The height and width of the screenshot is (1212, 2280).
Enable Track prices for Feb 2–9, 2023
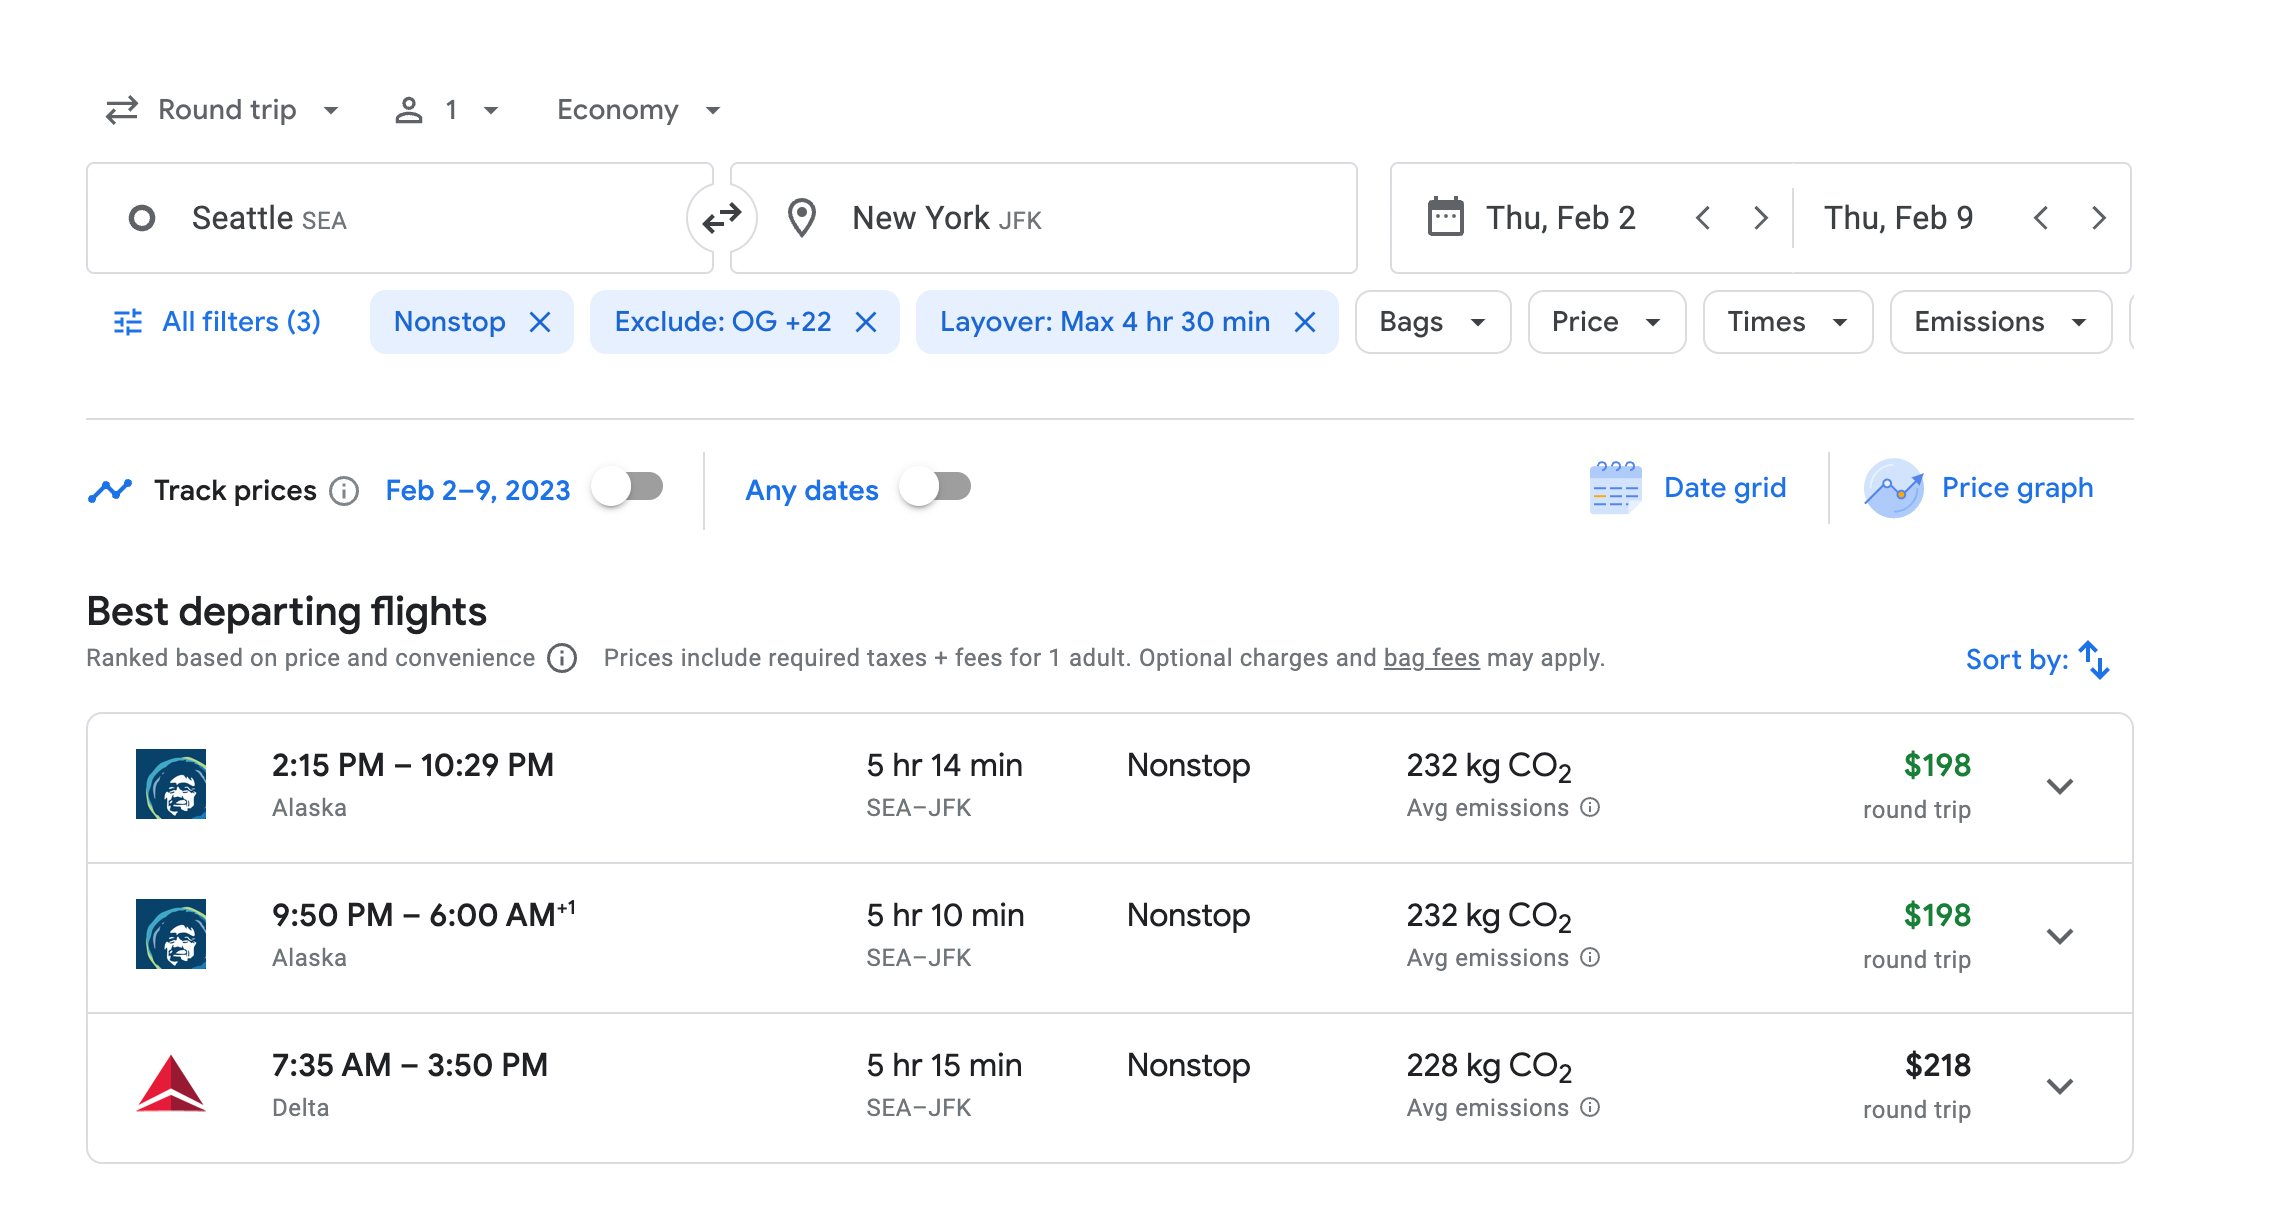click(x=628, y=488)
